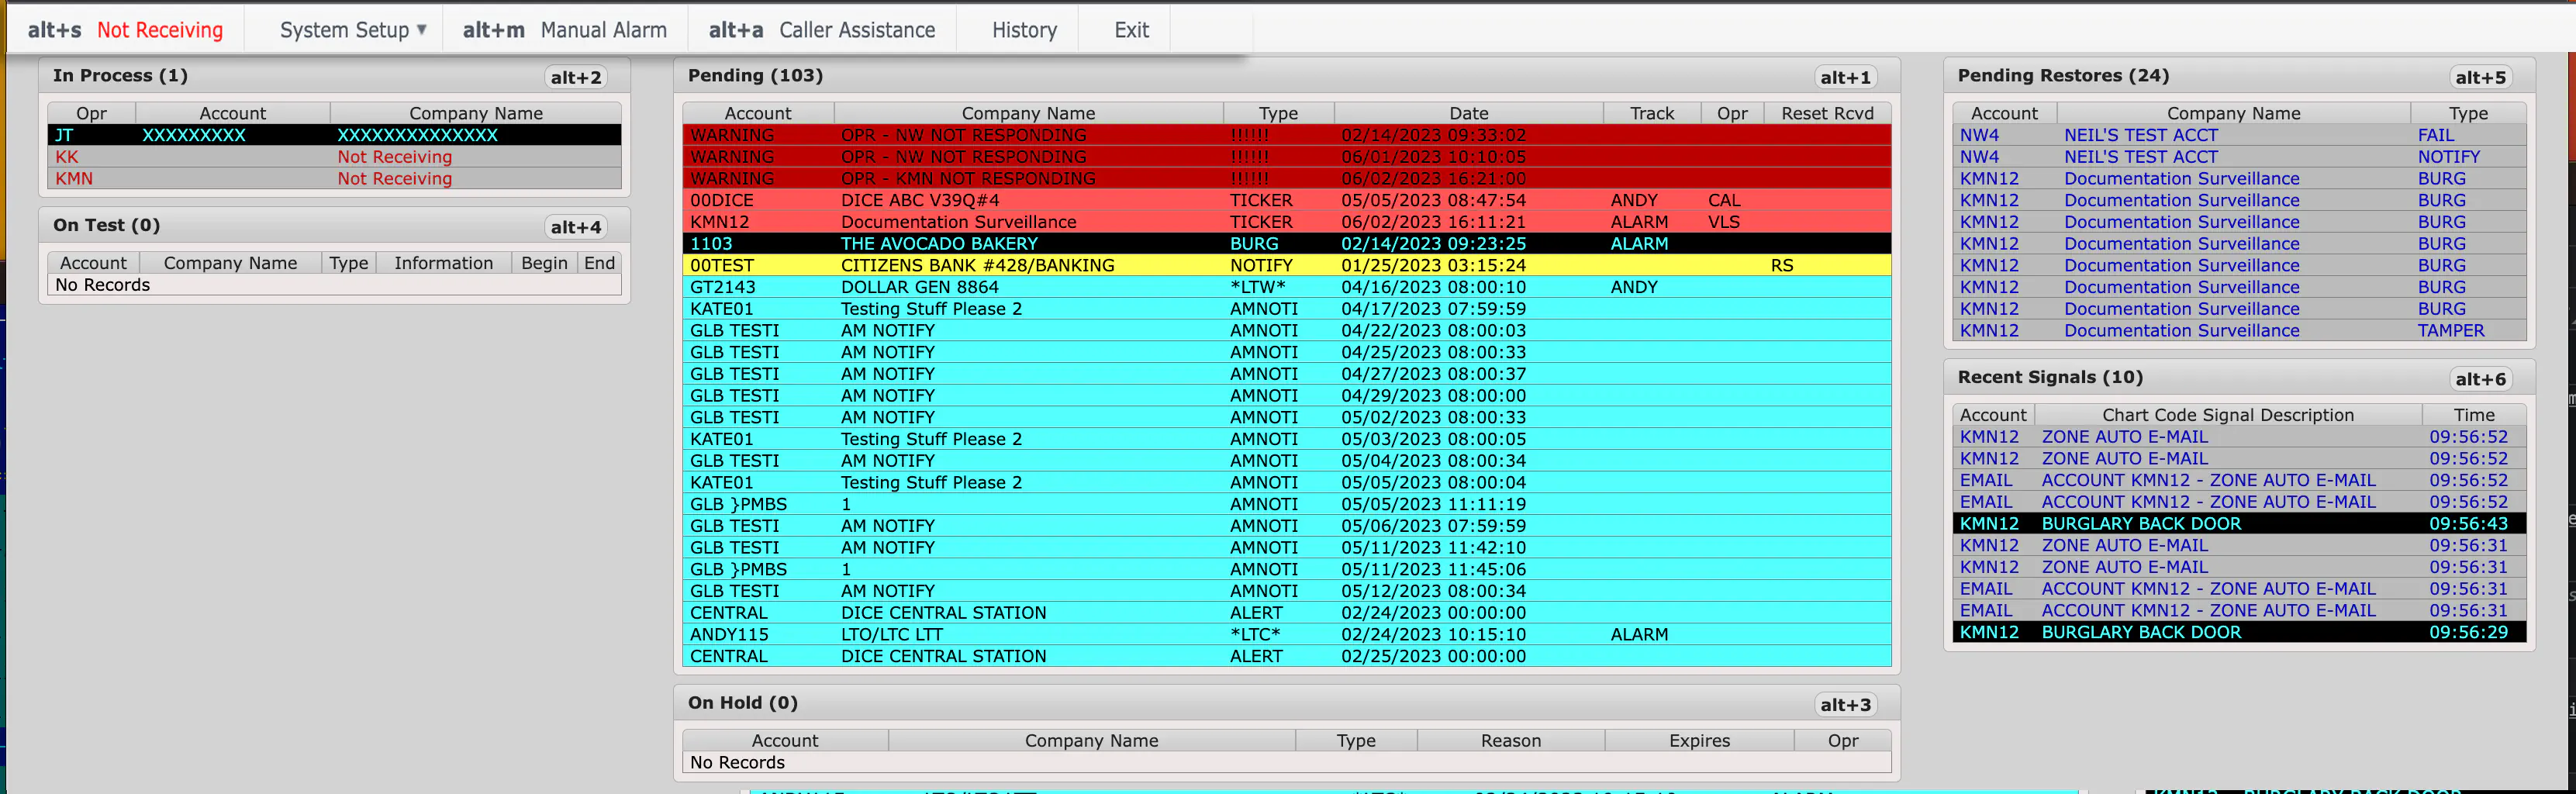This screenshot has width=2576, height=794.
Task: Click the alt+5 Pending Restores shortcut button
Action: (x=2480, y=77)
